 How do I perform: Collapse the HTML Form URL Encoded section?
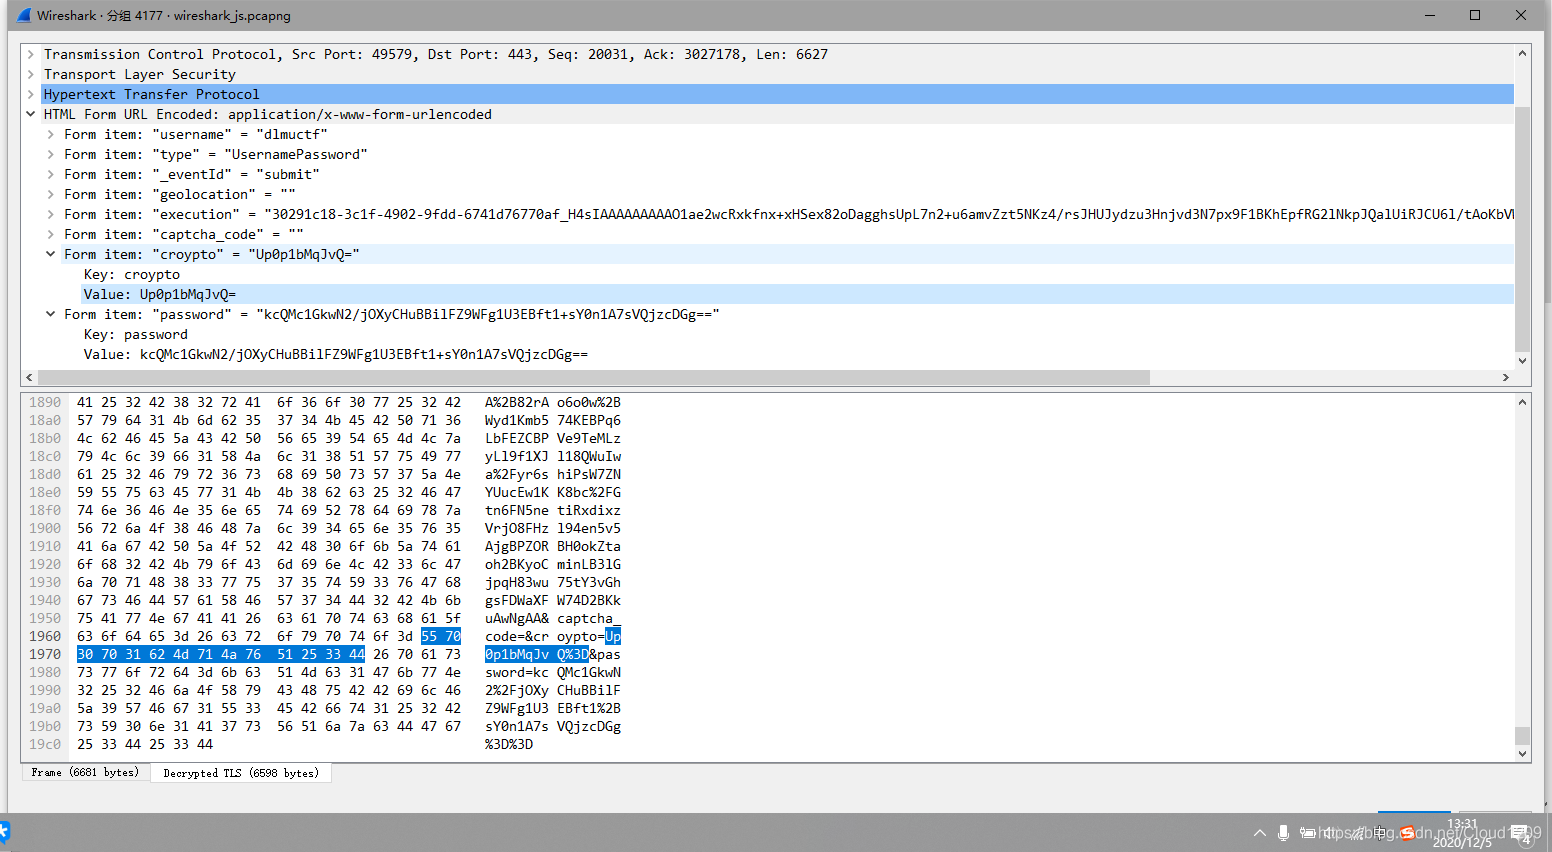tap(31, 114)
